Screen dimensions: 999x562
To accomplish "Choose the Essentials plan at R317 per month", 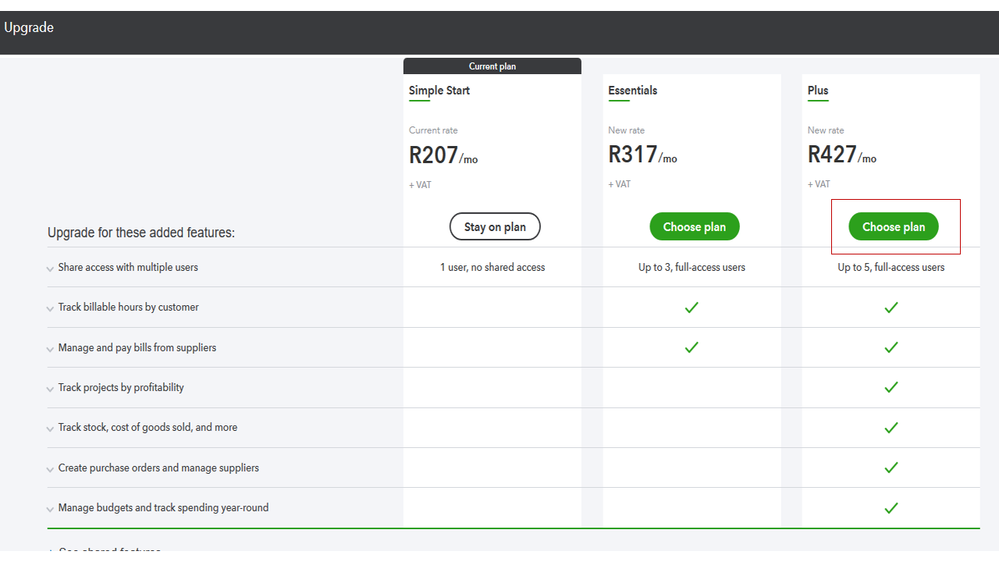I will click(694, 227).
